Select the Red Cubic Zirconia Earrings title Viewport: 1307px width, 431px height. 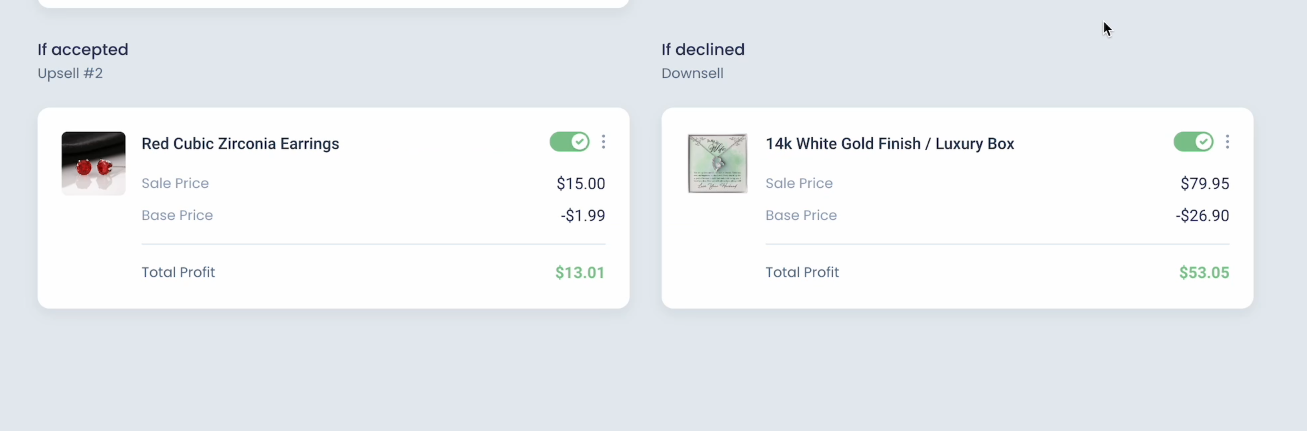click(x=240, y=144)
